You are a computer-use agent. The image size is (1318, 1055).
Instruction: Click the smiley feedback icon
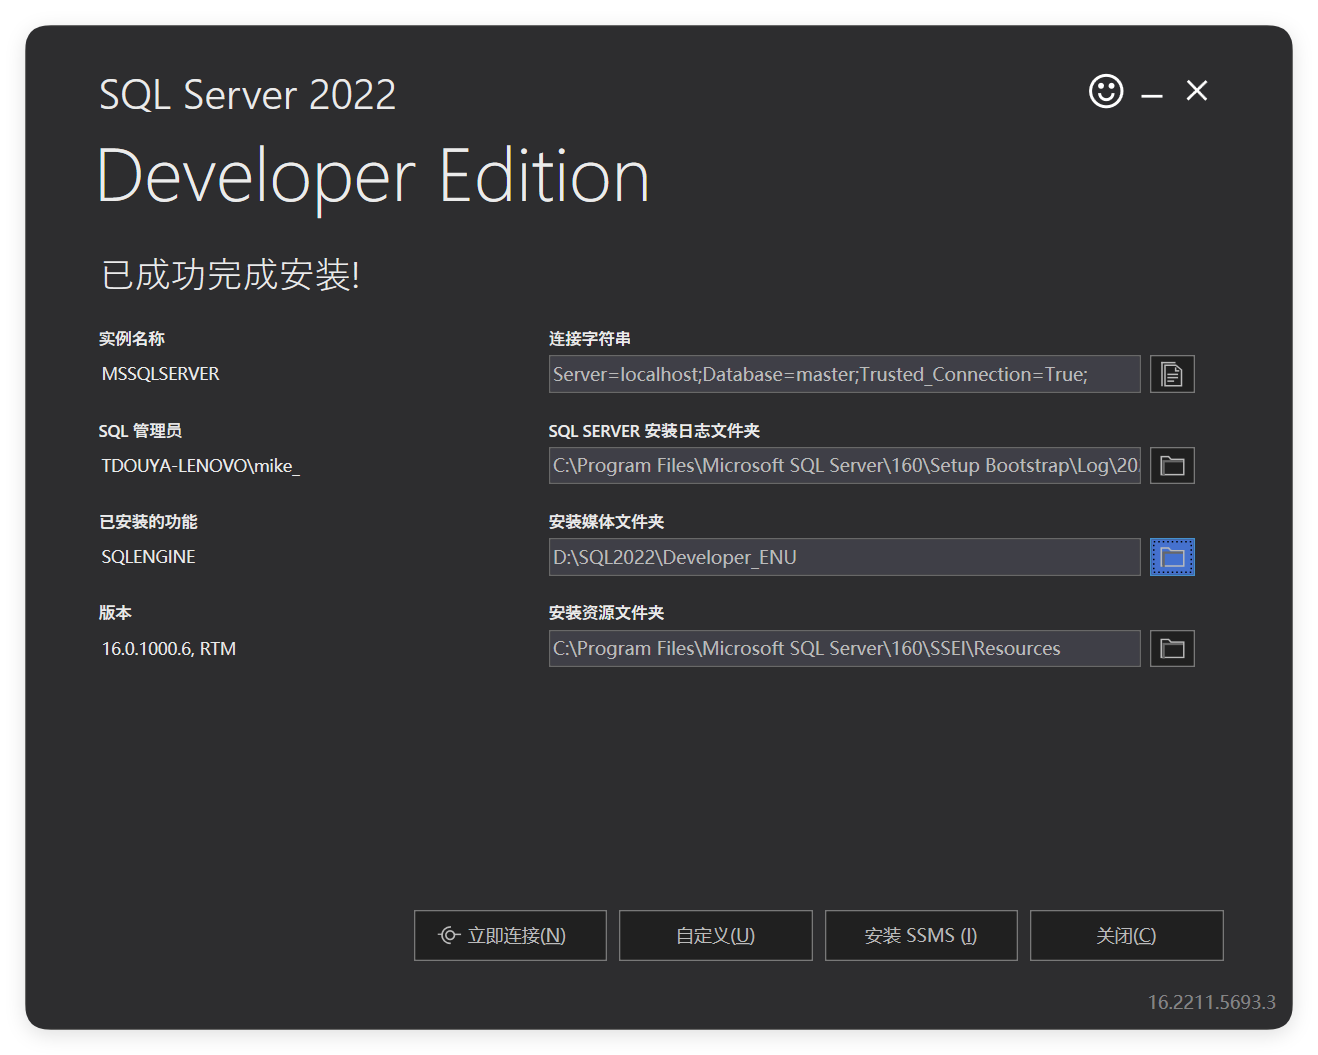pyautogui.click(x=1106, y=91)
